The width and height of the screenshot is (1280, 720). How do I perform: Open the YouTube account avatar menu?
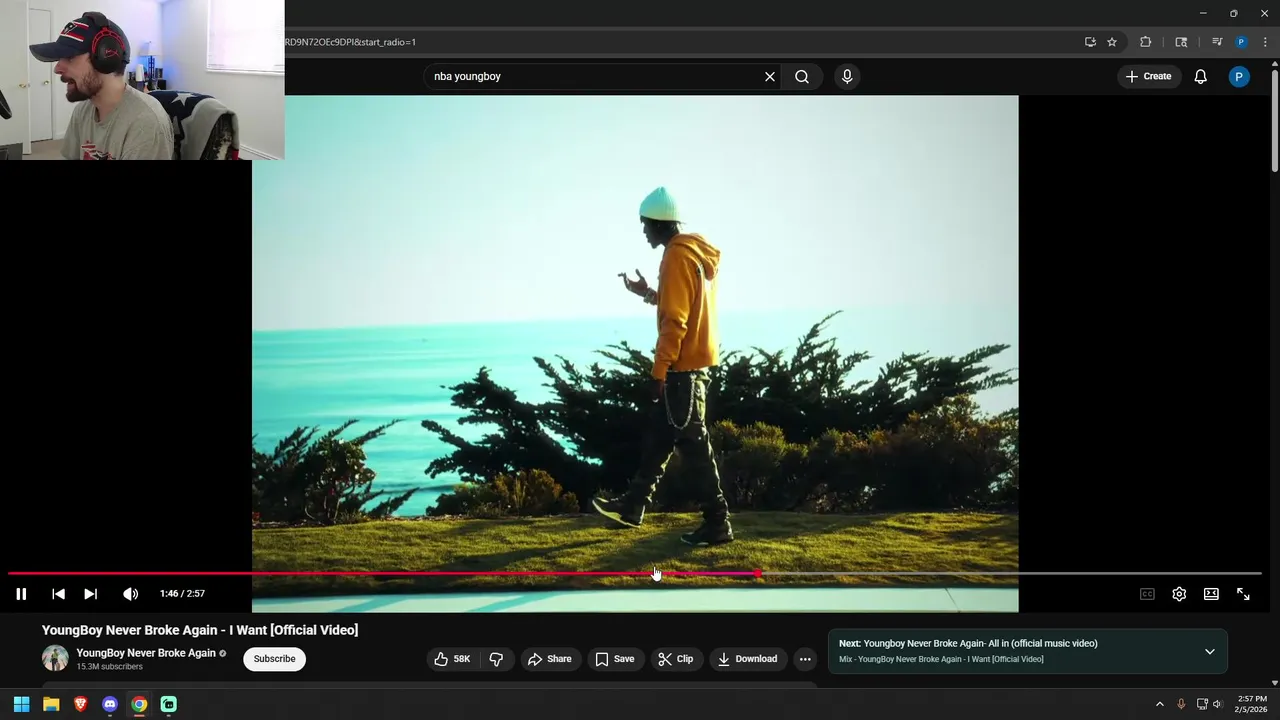pyautogui.click(x=1239, y=76)
